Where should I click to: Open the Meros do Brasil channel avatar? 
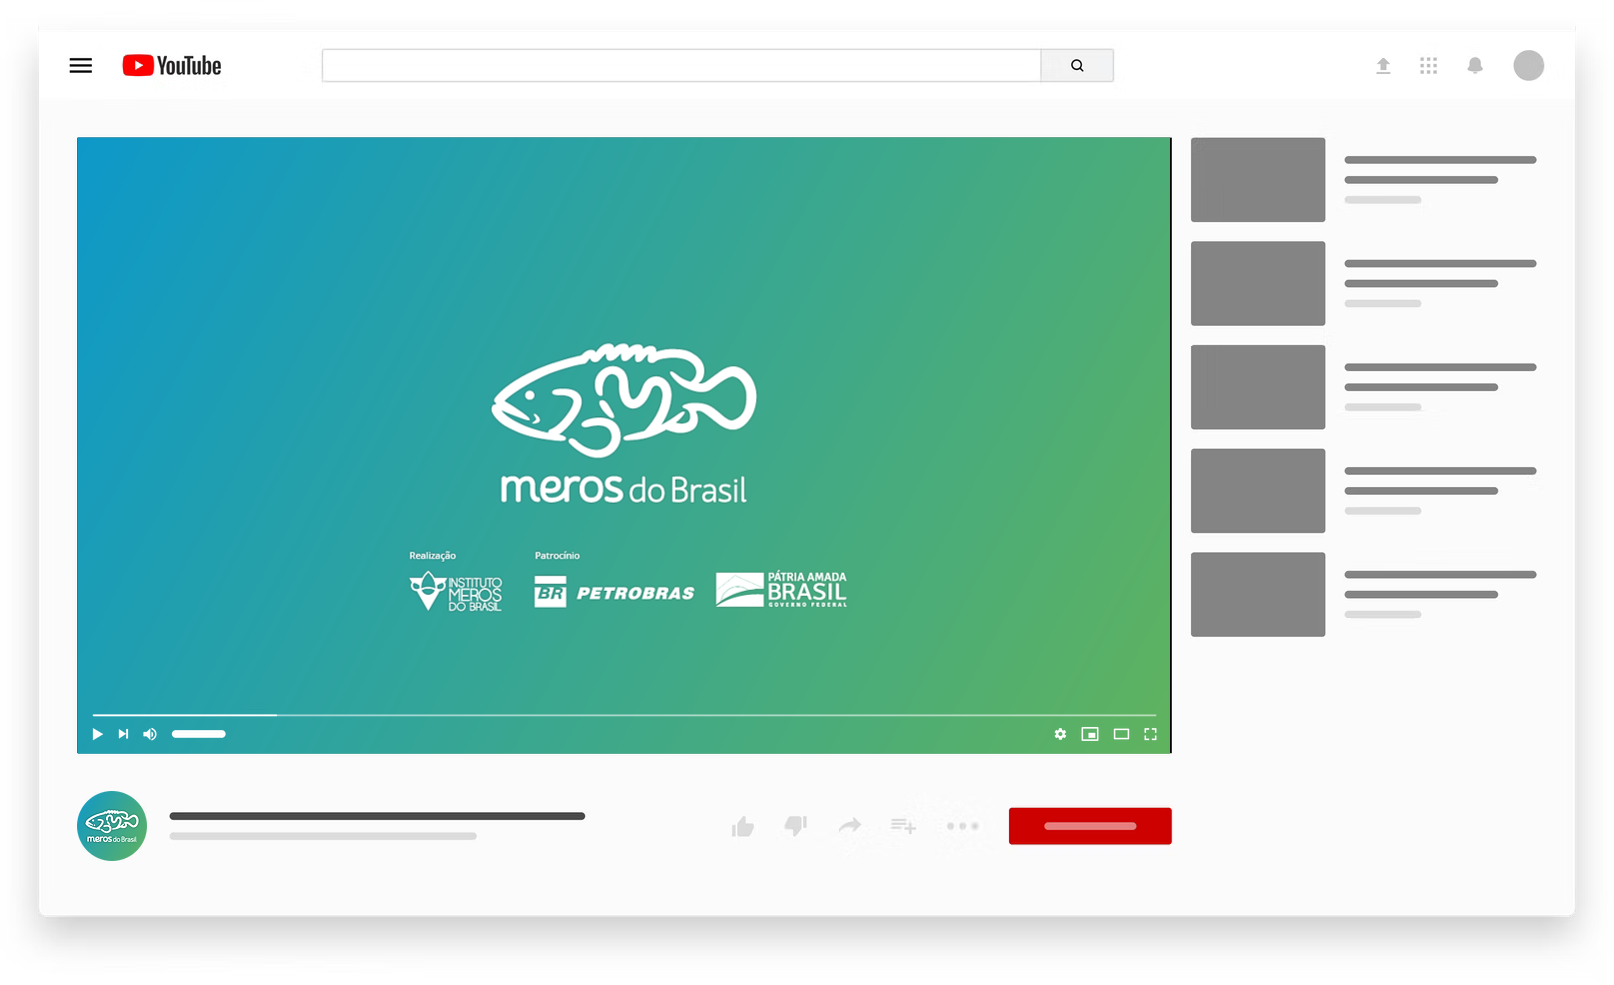112,826
